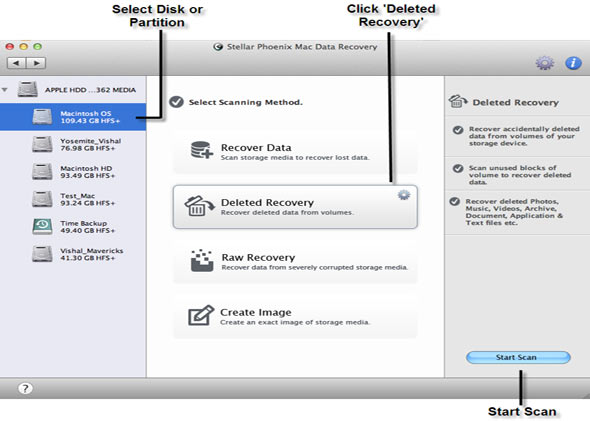Image resolution: width=590 pixels, height=421 pixels.
Task: Go forward with the right arrow button
Action: coord(36,63)
